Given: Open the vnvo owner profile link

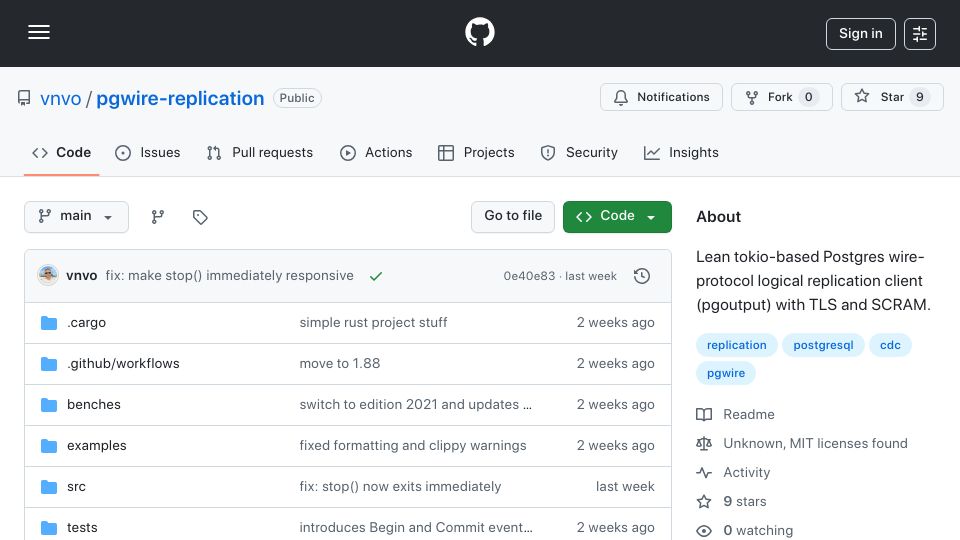Looking at the screenshot, I should click(x=61, y=98).
